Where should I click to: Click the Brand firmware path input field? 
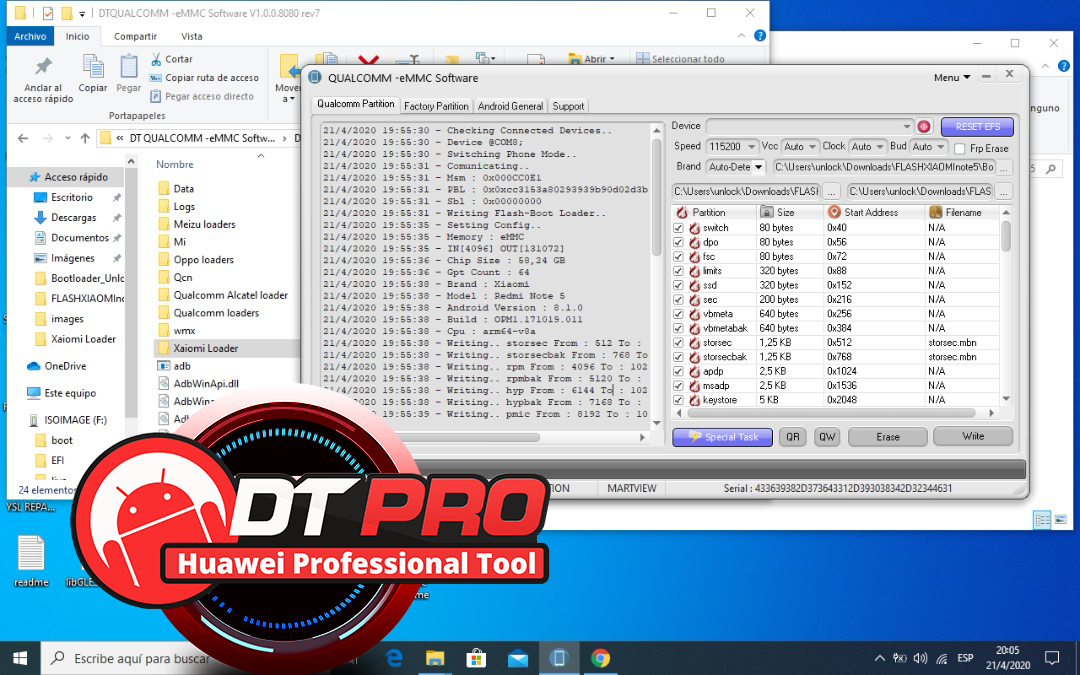click(884, 167)
